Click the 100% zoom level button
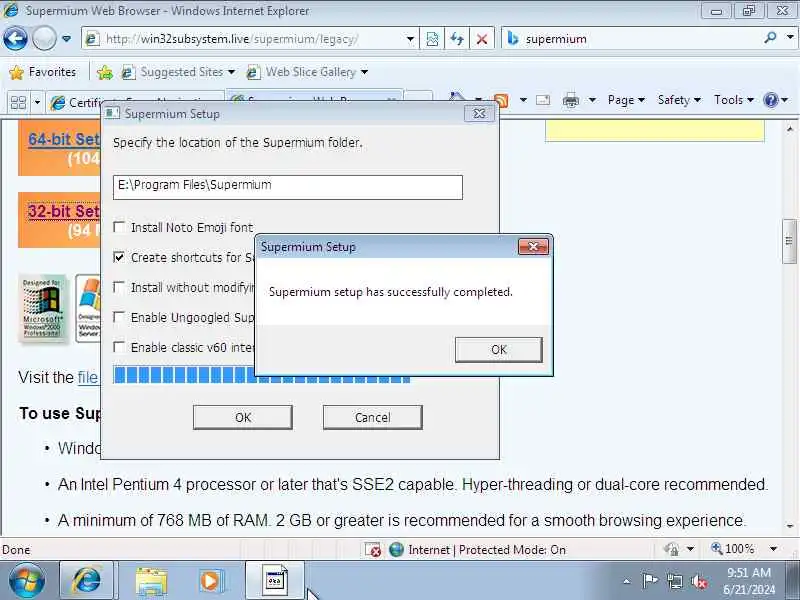Viewport: 800px width, 600px height. [x=733, y=549]
